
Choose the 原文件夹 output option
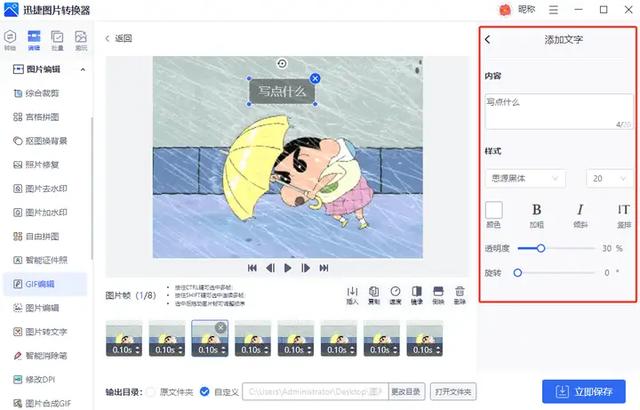(151, 392)
